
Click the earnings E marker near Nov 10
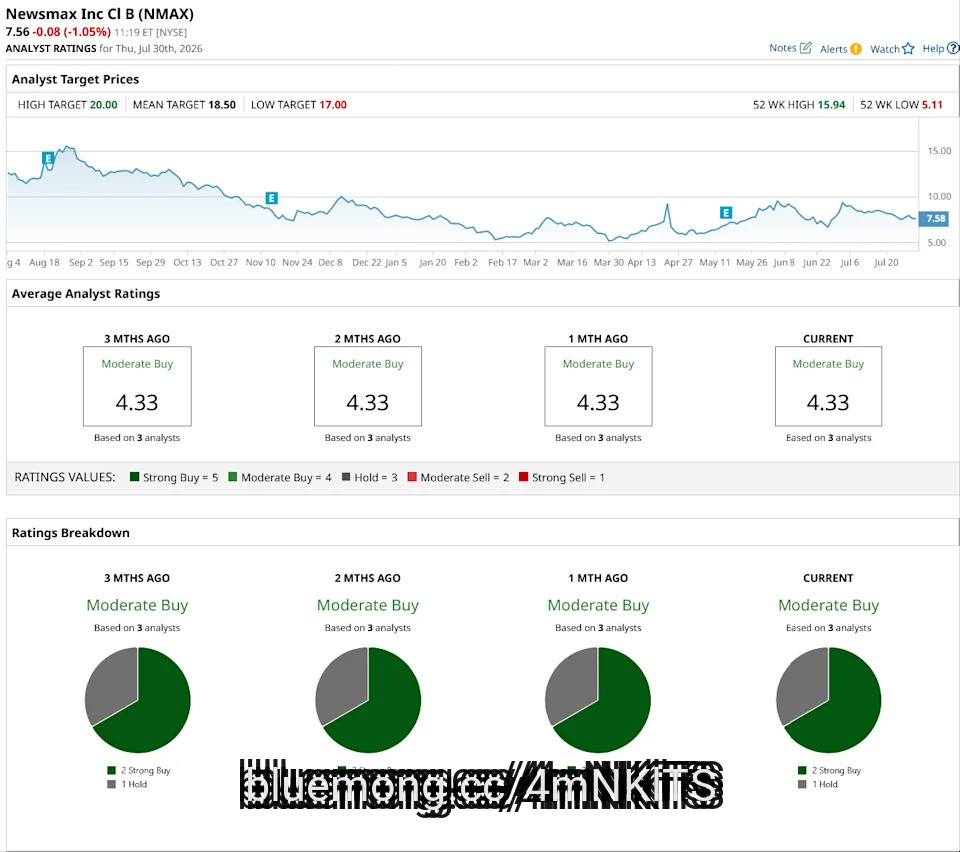point(271,198)
